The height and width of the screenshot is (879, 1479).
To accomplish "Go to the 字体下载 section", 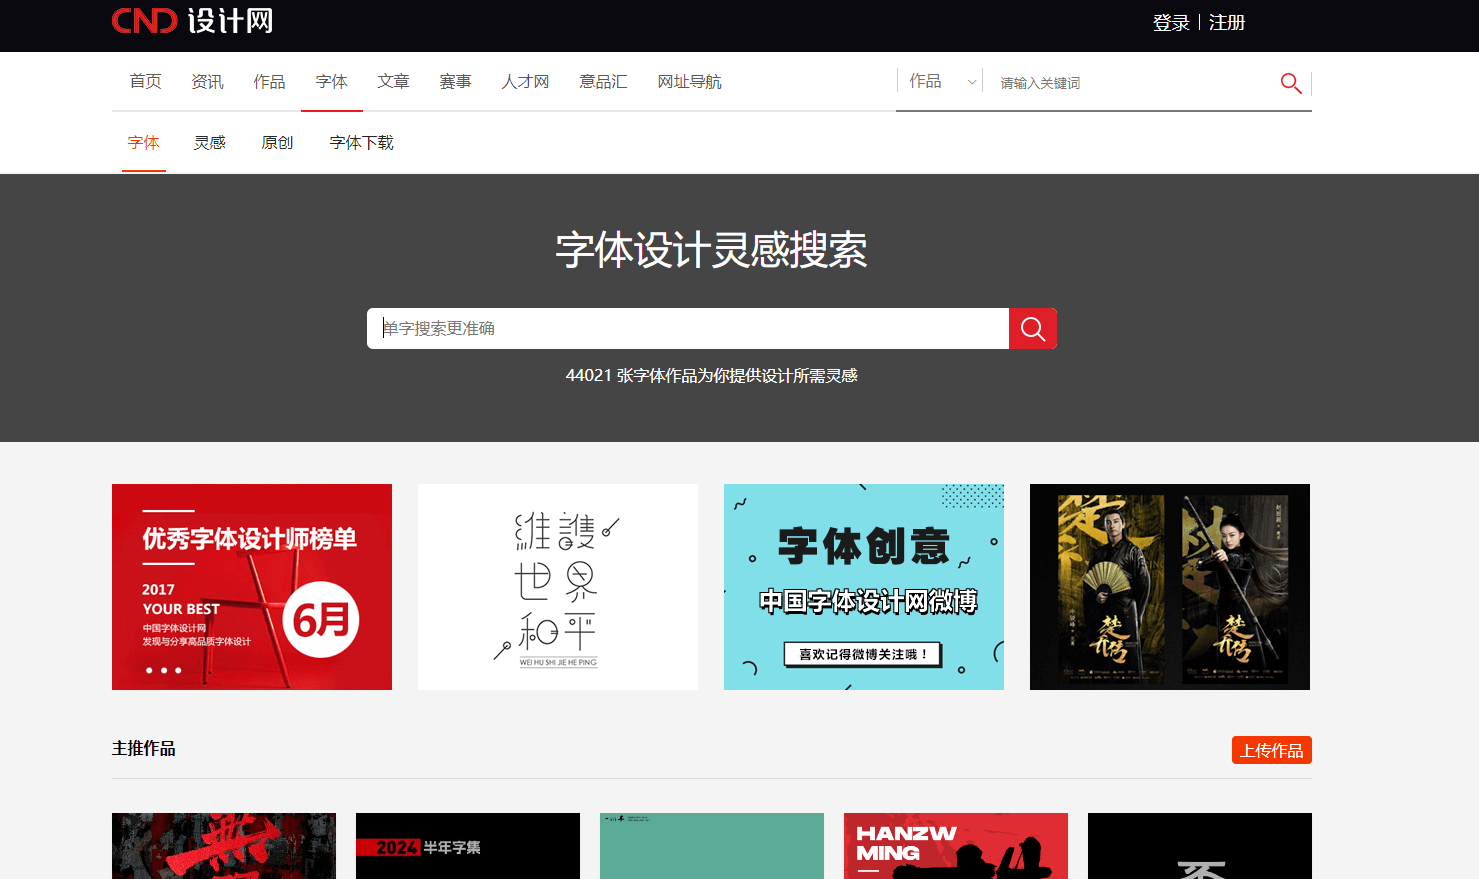I will 360,142.
